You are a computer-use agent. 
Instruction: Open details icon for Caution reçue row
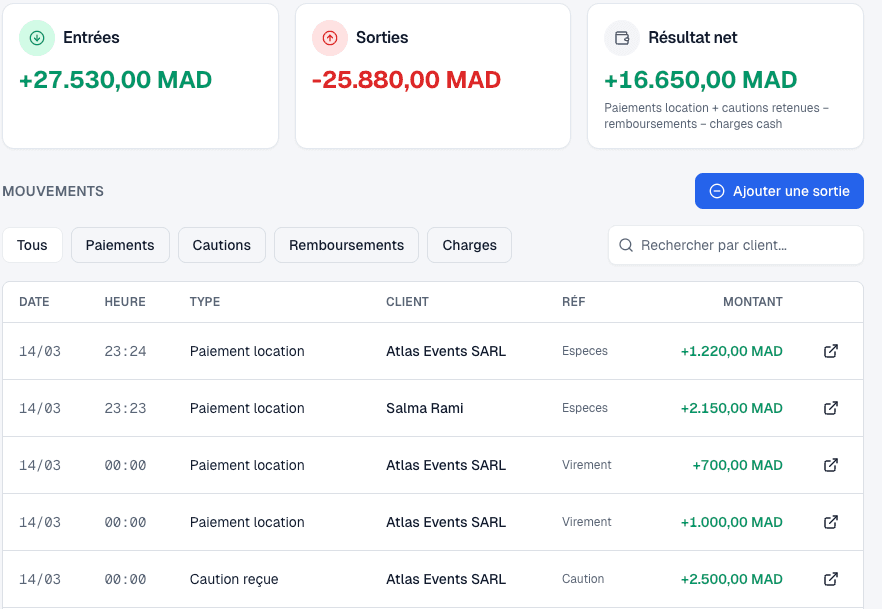tap(830, 579)
